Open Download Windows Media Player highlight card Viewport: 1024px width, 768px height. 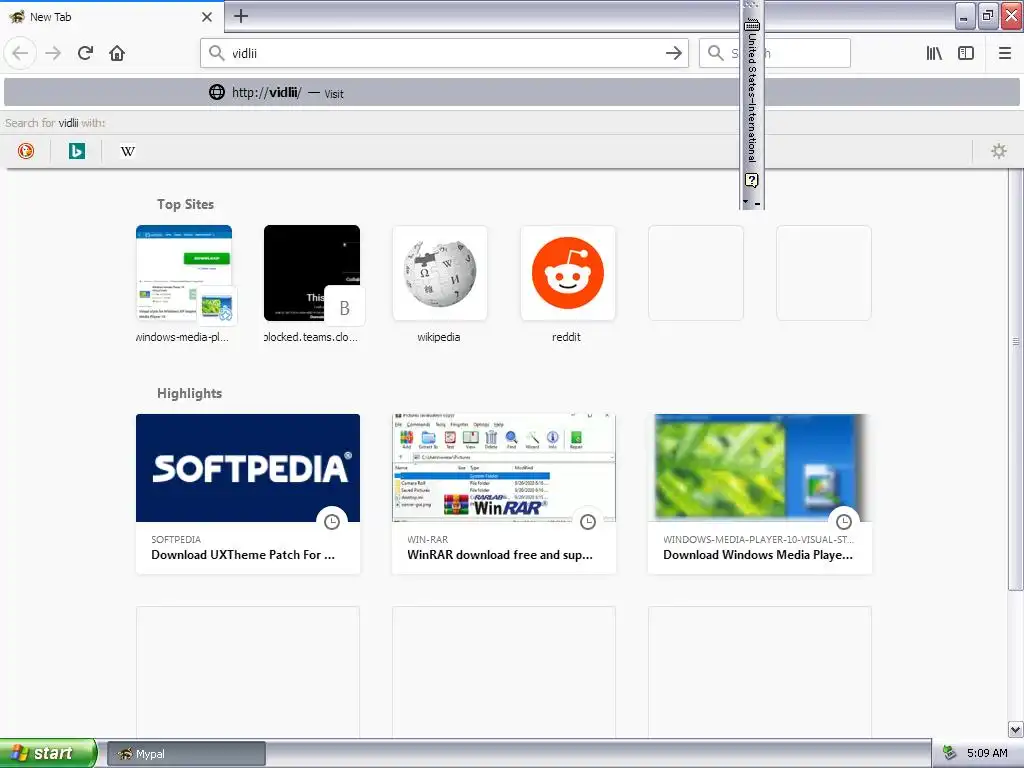click(x=760, y=494)
